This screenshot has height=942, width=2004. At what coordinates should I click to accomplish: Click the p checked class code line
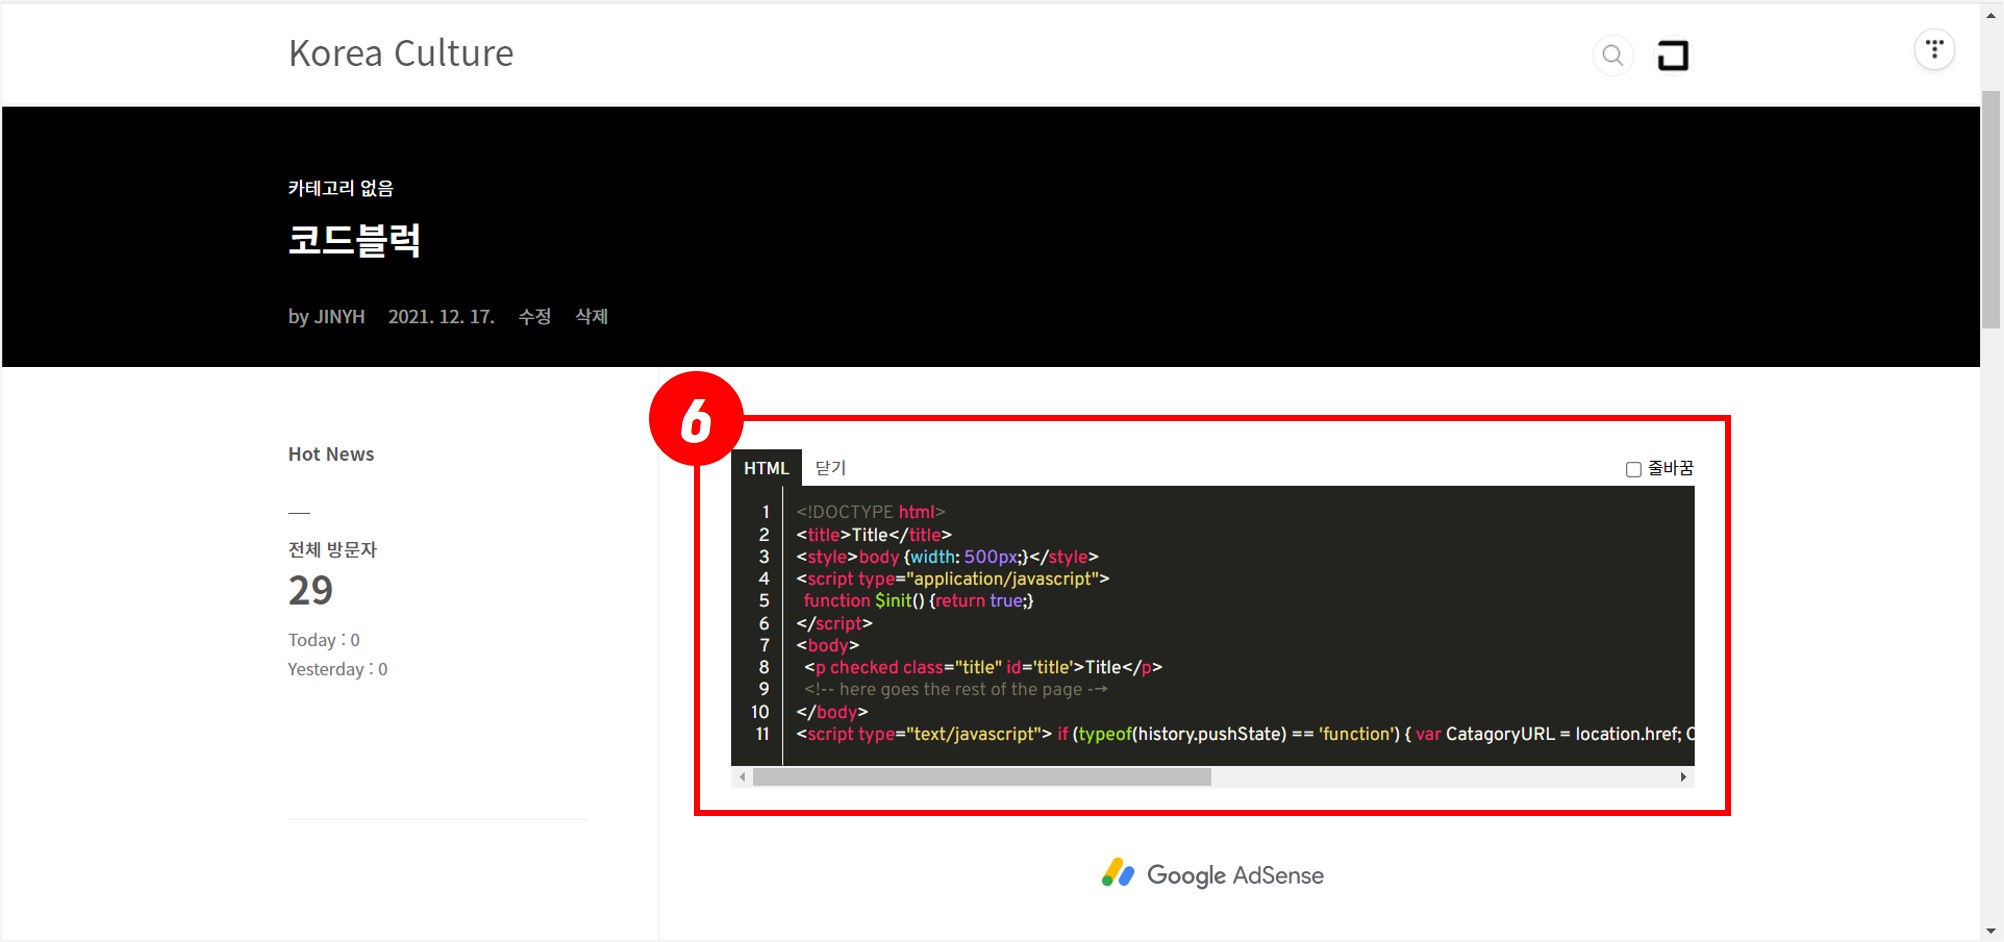point(983,667)
